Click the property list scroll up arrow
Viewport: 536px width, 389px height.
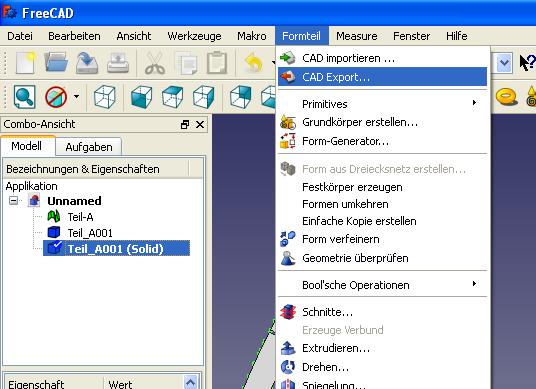click(190, 382)
